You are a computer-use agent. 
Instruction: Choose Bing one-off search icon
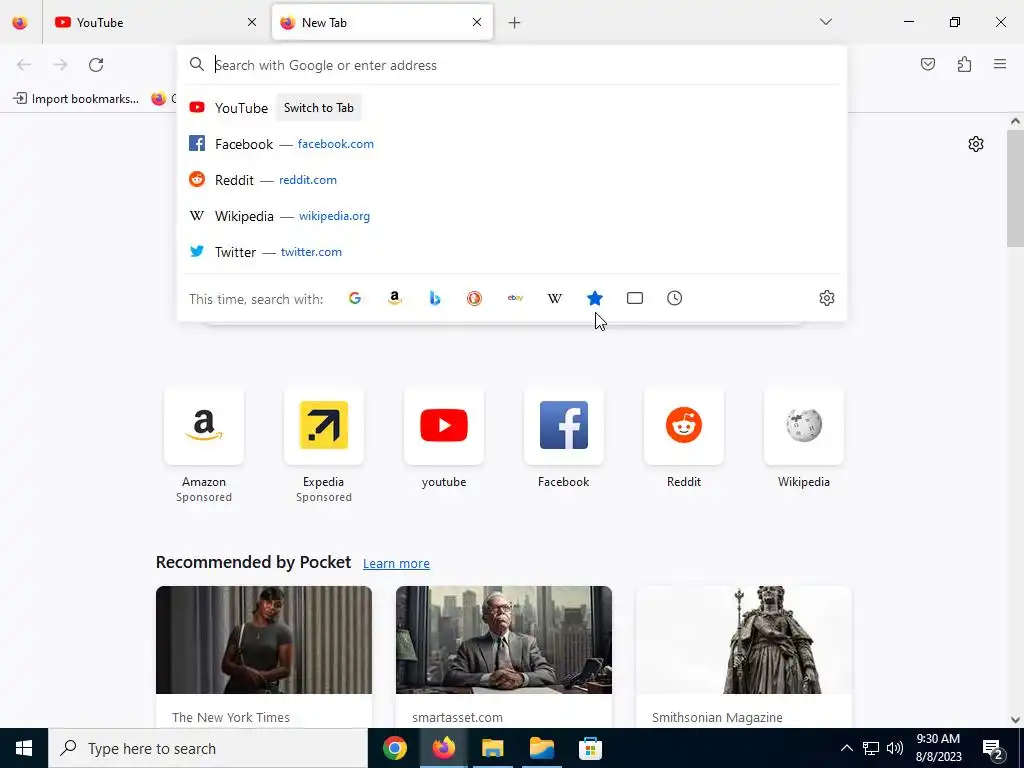tap(435, 298)
